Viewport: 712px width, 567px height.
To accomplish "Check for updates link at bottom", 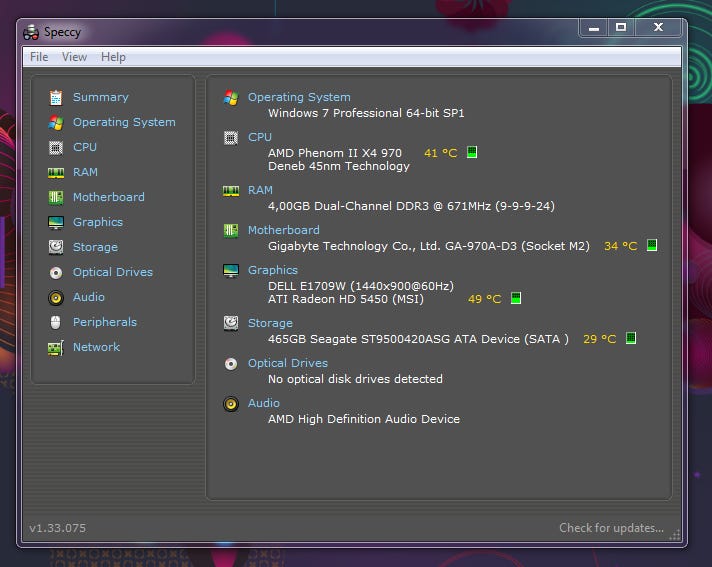I will (x=610, y=528).
